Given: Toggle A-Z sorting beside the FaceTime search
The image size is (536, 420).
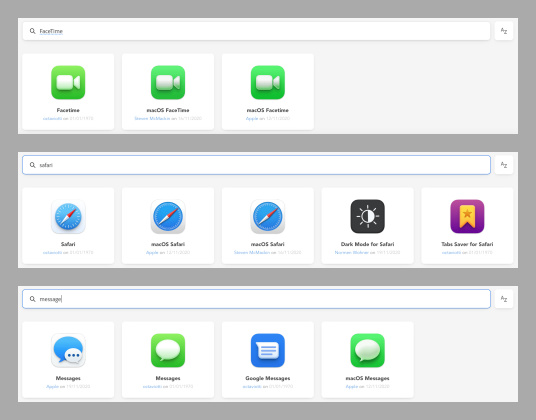Looking at the screenshot, I should [504, 31].
